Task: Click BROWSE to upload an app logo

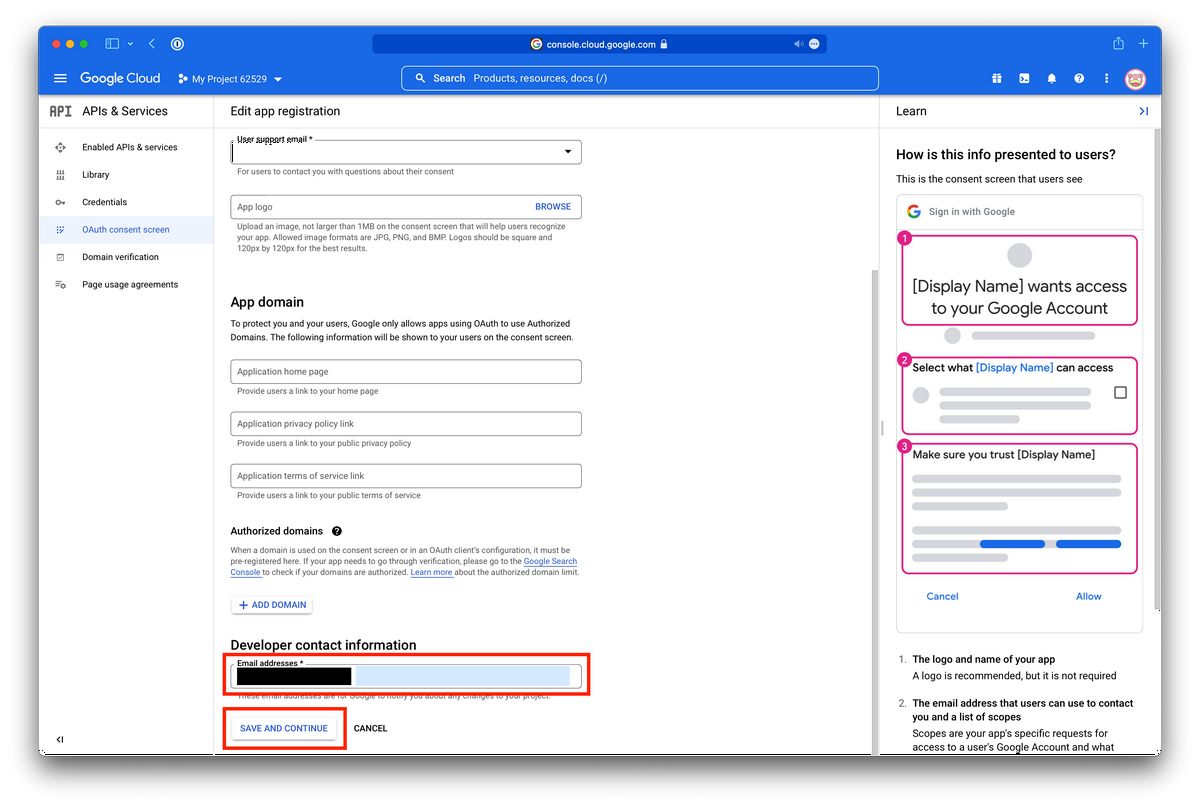Action: pyautogui.click(x=553, y=207)
